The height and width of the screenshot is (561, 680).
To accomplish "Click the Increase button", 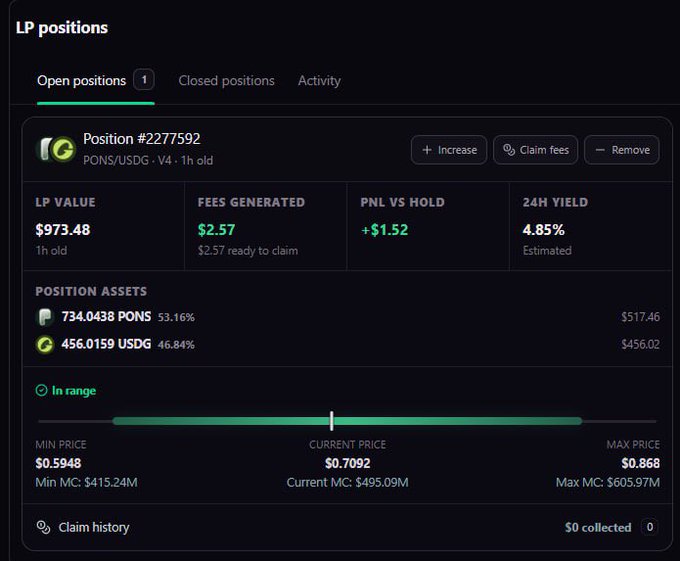I will (x=449, y=150).
